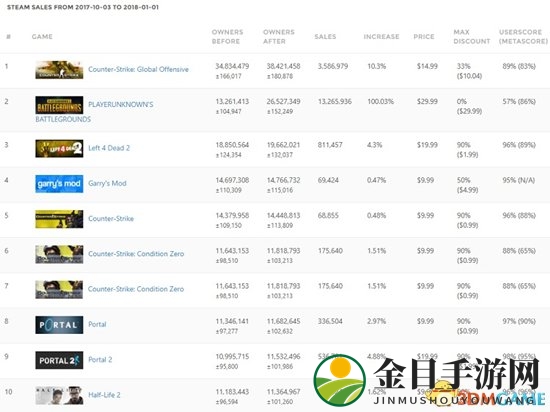Select the 57% (86%) userscore cell
Viewport: 550px width, 412px height.
(x=519, y=101)
